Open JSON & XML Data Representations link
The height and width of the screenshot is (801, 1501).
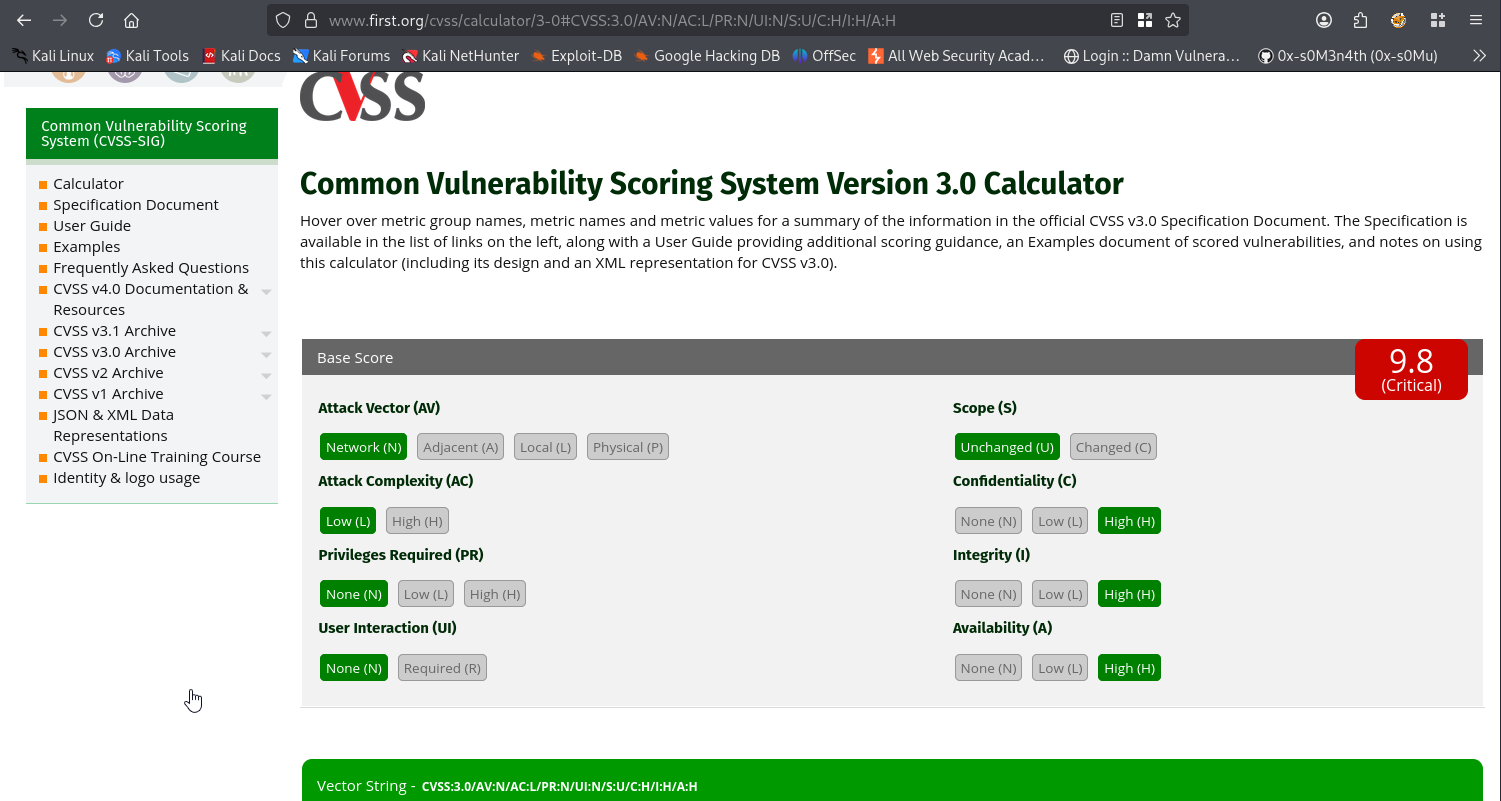click(x=113, y=425)
